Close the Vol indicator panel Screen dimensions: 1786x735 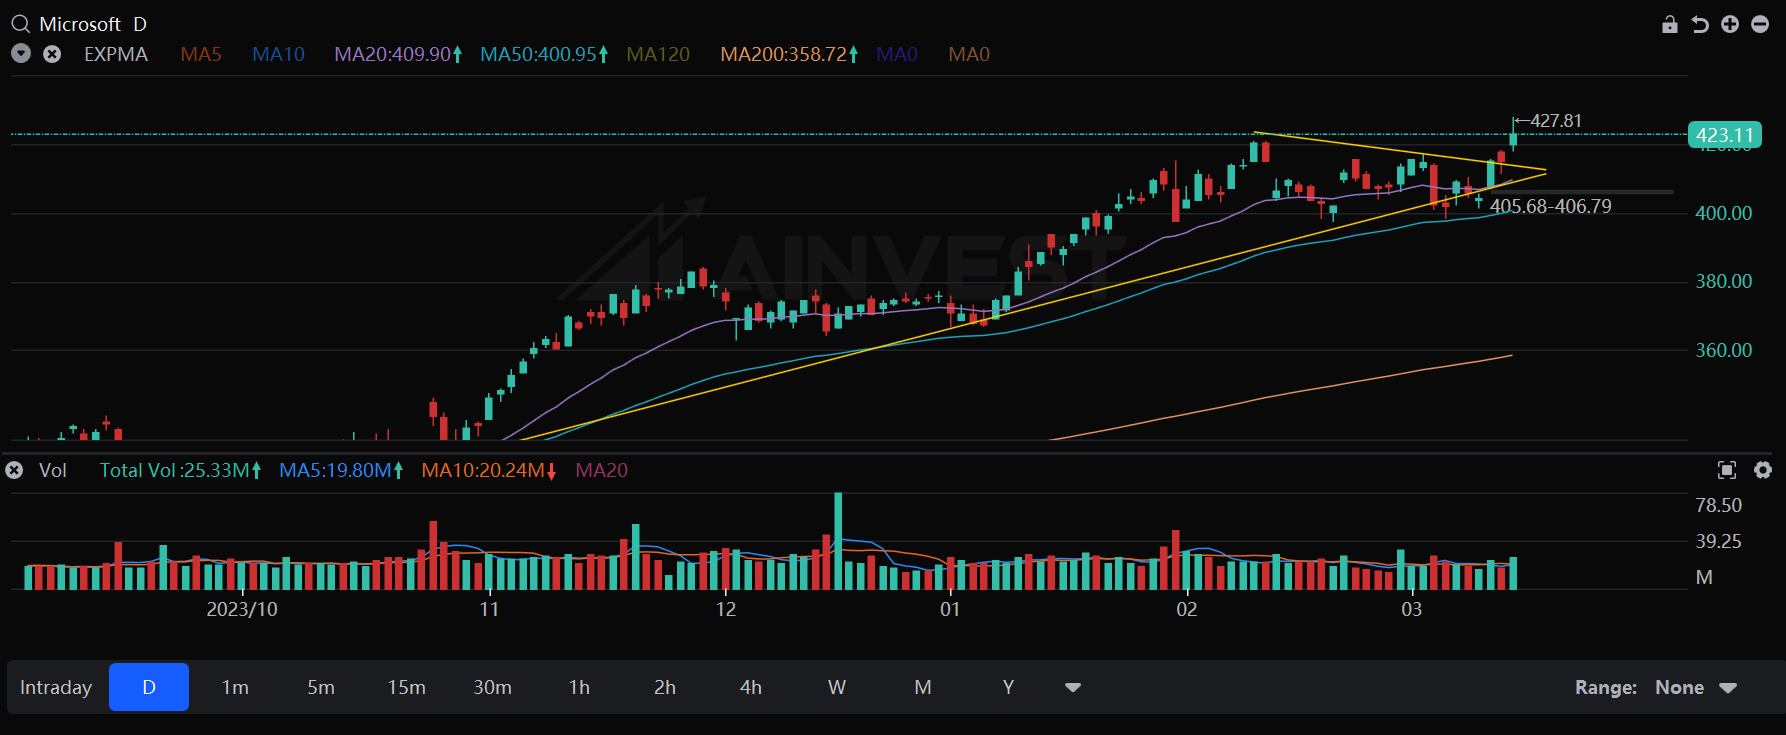click(15, 470)
